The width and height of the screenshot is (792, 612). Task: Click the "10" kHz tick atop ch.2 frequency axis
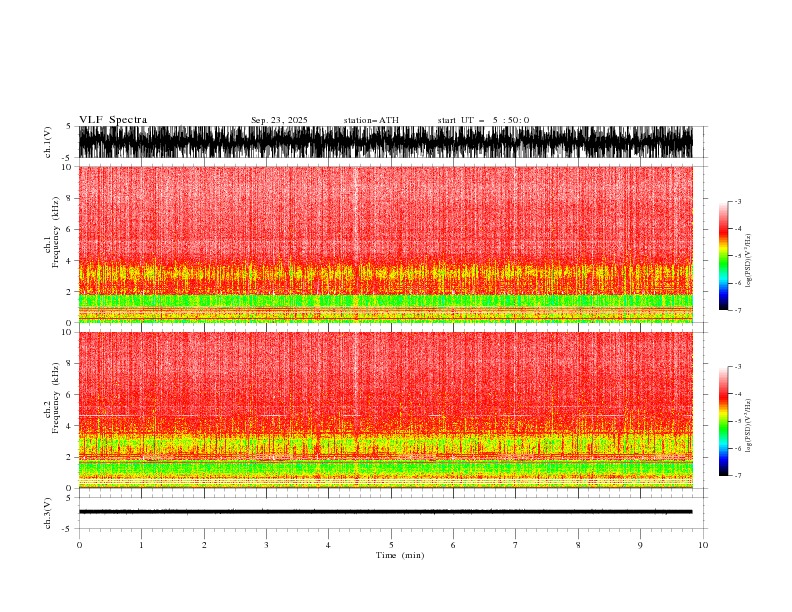pyautogui.click(x=67, y=332)
